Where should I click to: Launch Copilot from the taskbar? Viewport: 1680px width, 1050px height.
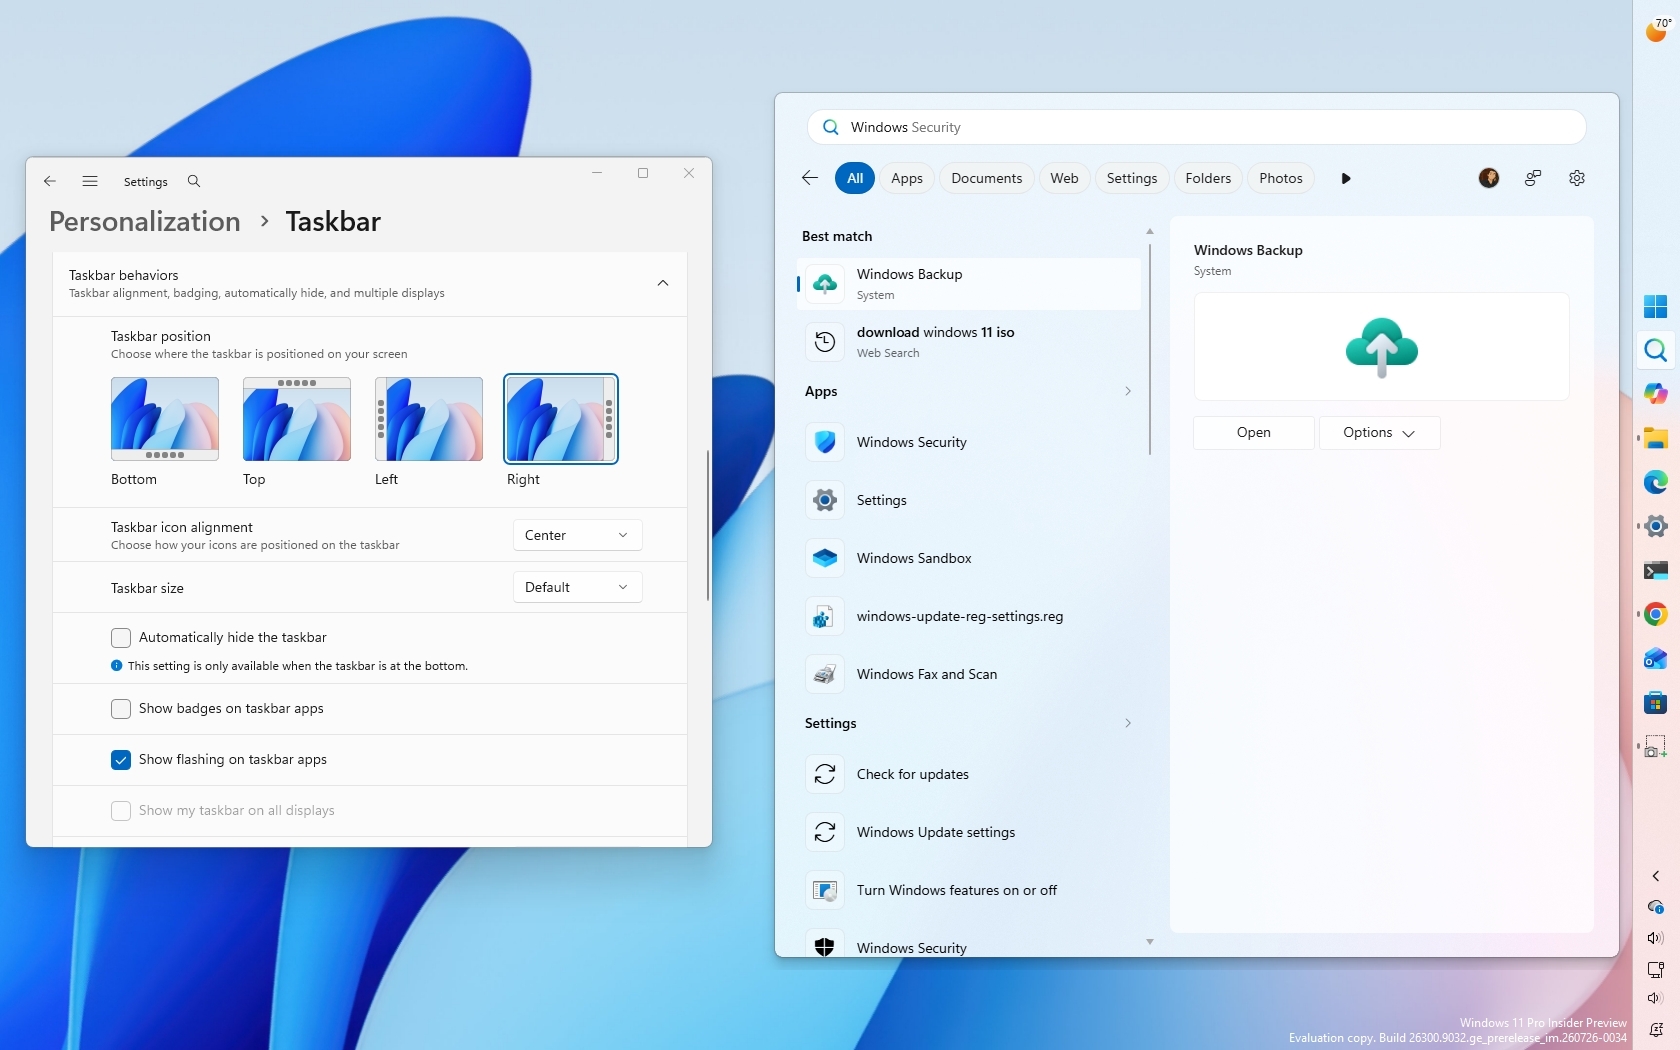(1656, 394)
